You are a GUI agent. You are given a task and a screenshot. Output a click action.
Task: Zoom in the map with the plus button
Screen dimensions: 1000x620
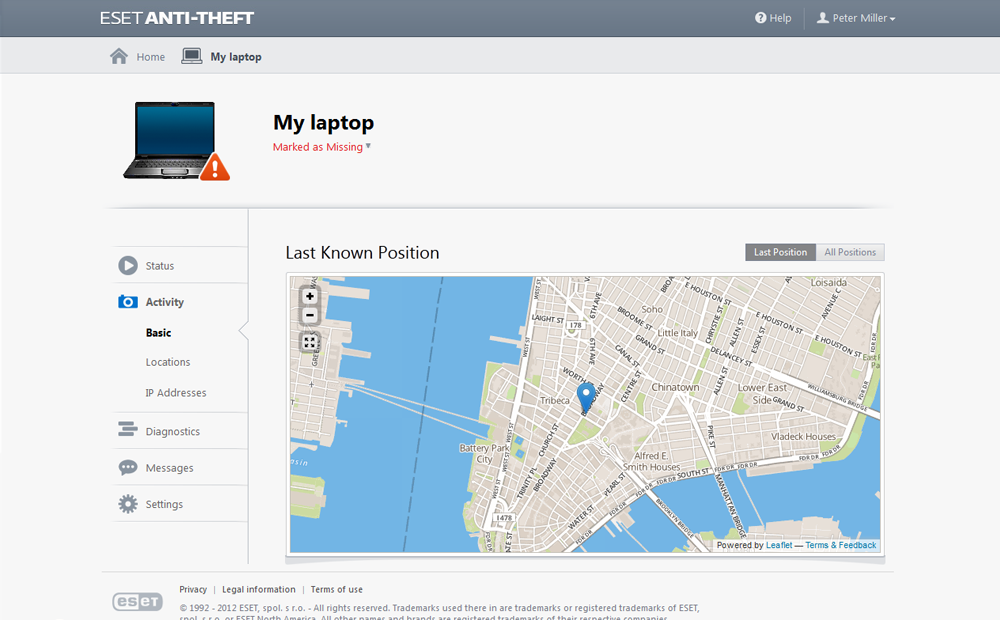click(310, 296)
